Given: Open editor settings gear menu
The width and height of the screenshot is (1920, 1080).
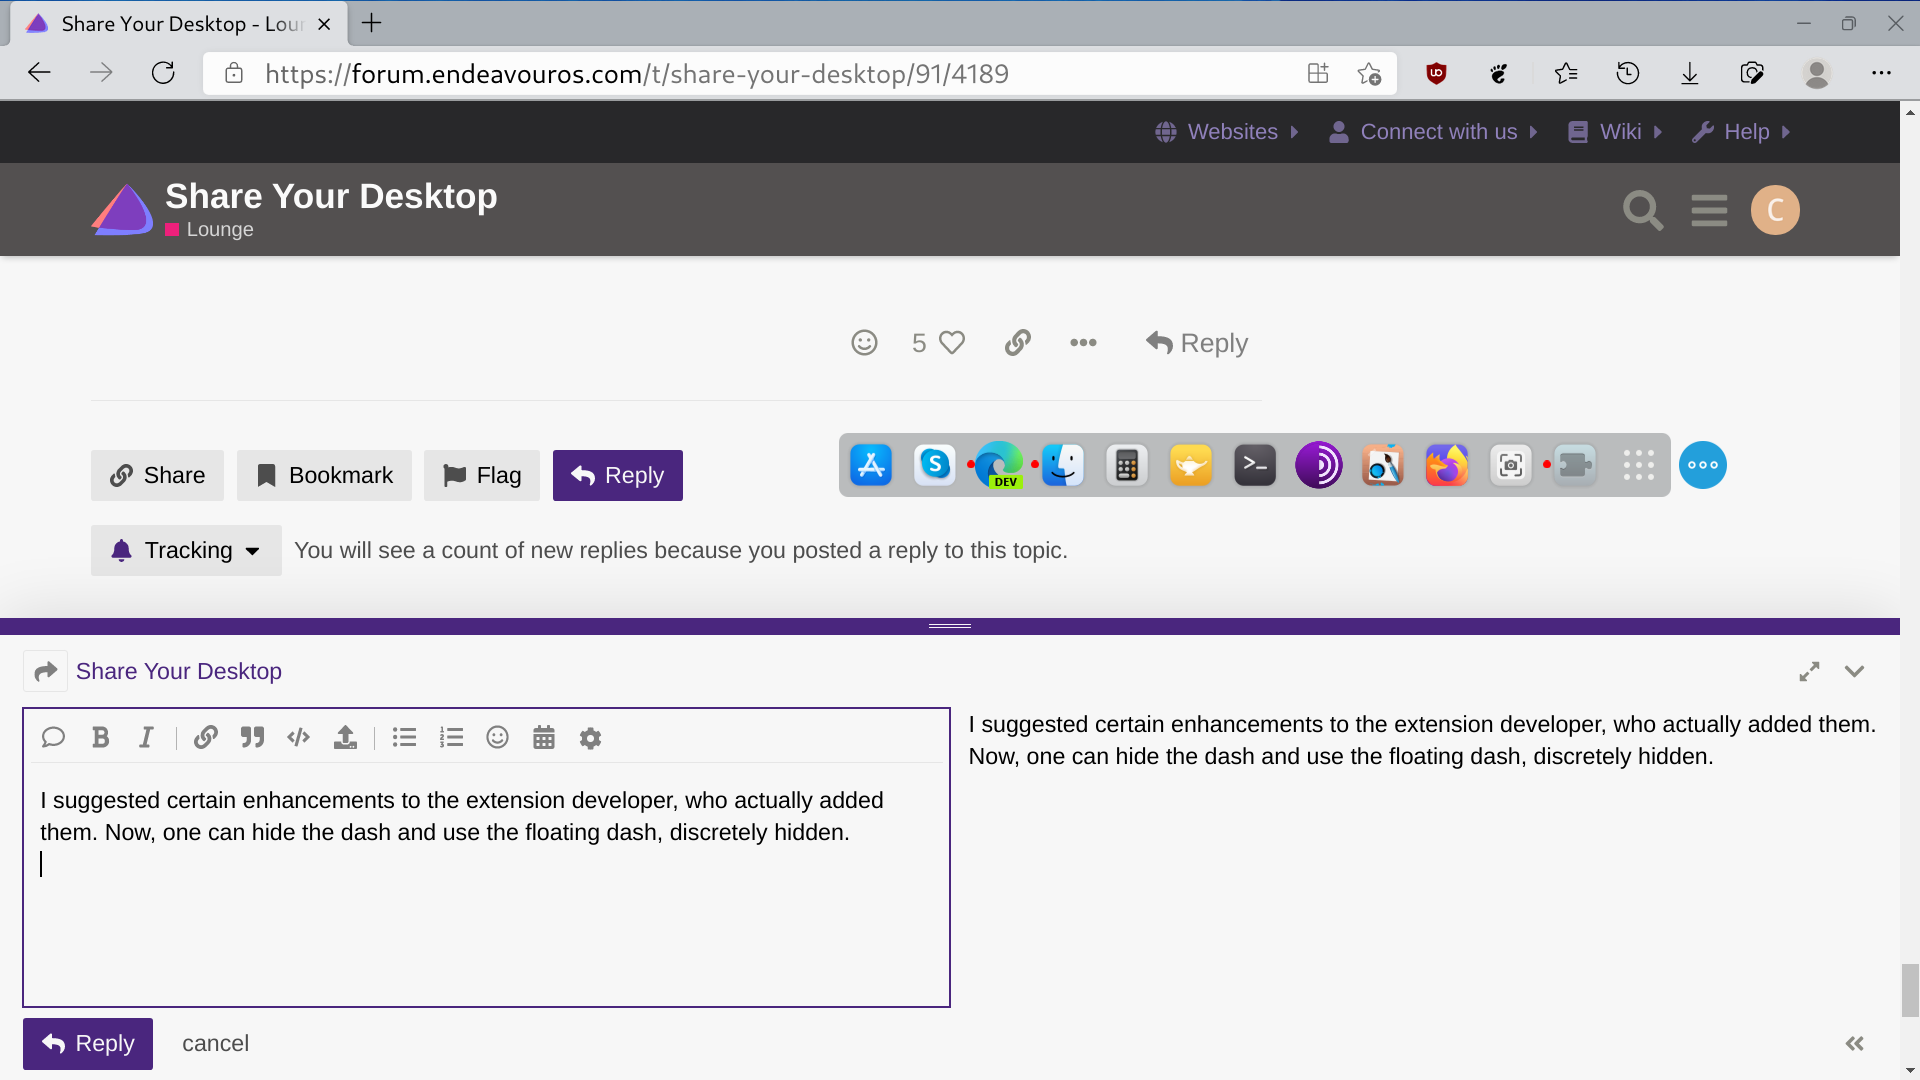Looking at the screenshot, I should click(x=591, y=737).
